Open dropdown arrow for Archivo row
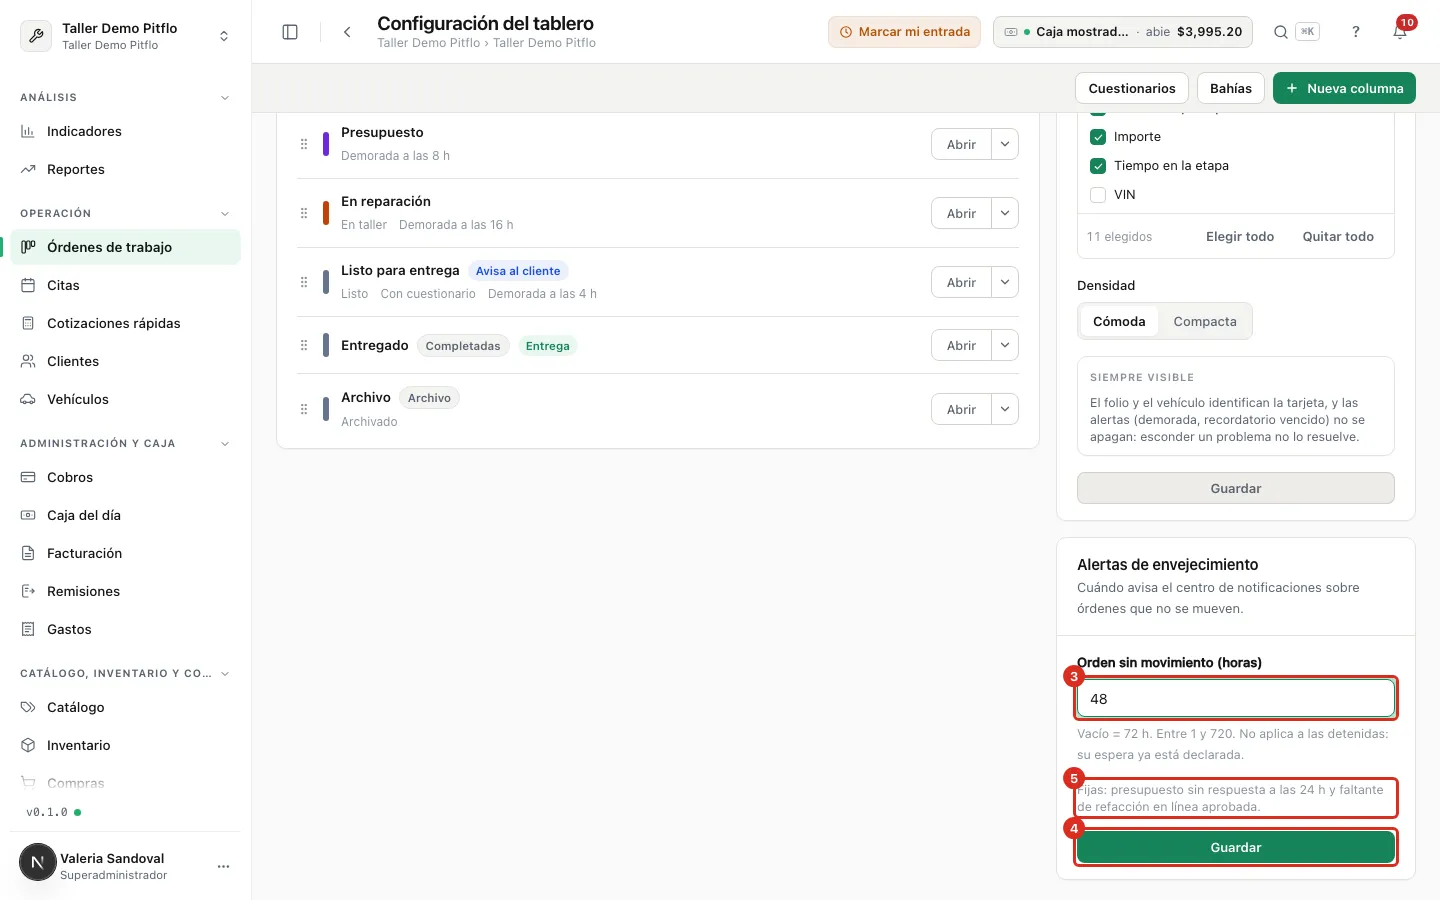The height and width of the screenshot is (900, 1440). click(1005, 409)
